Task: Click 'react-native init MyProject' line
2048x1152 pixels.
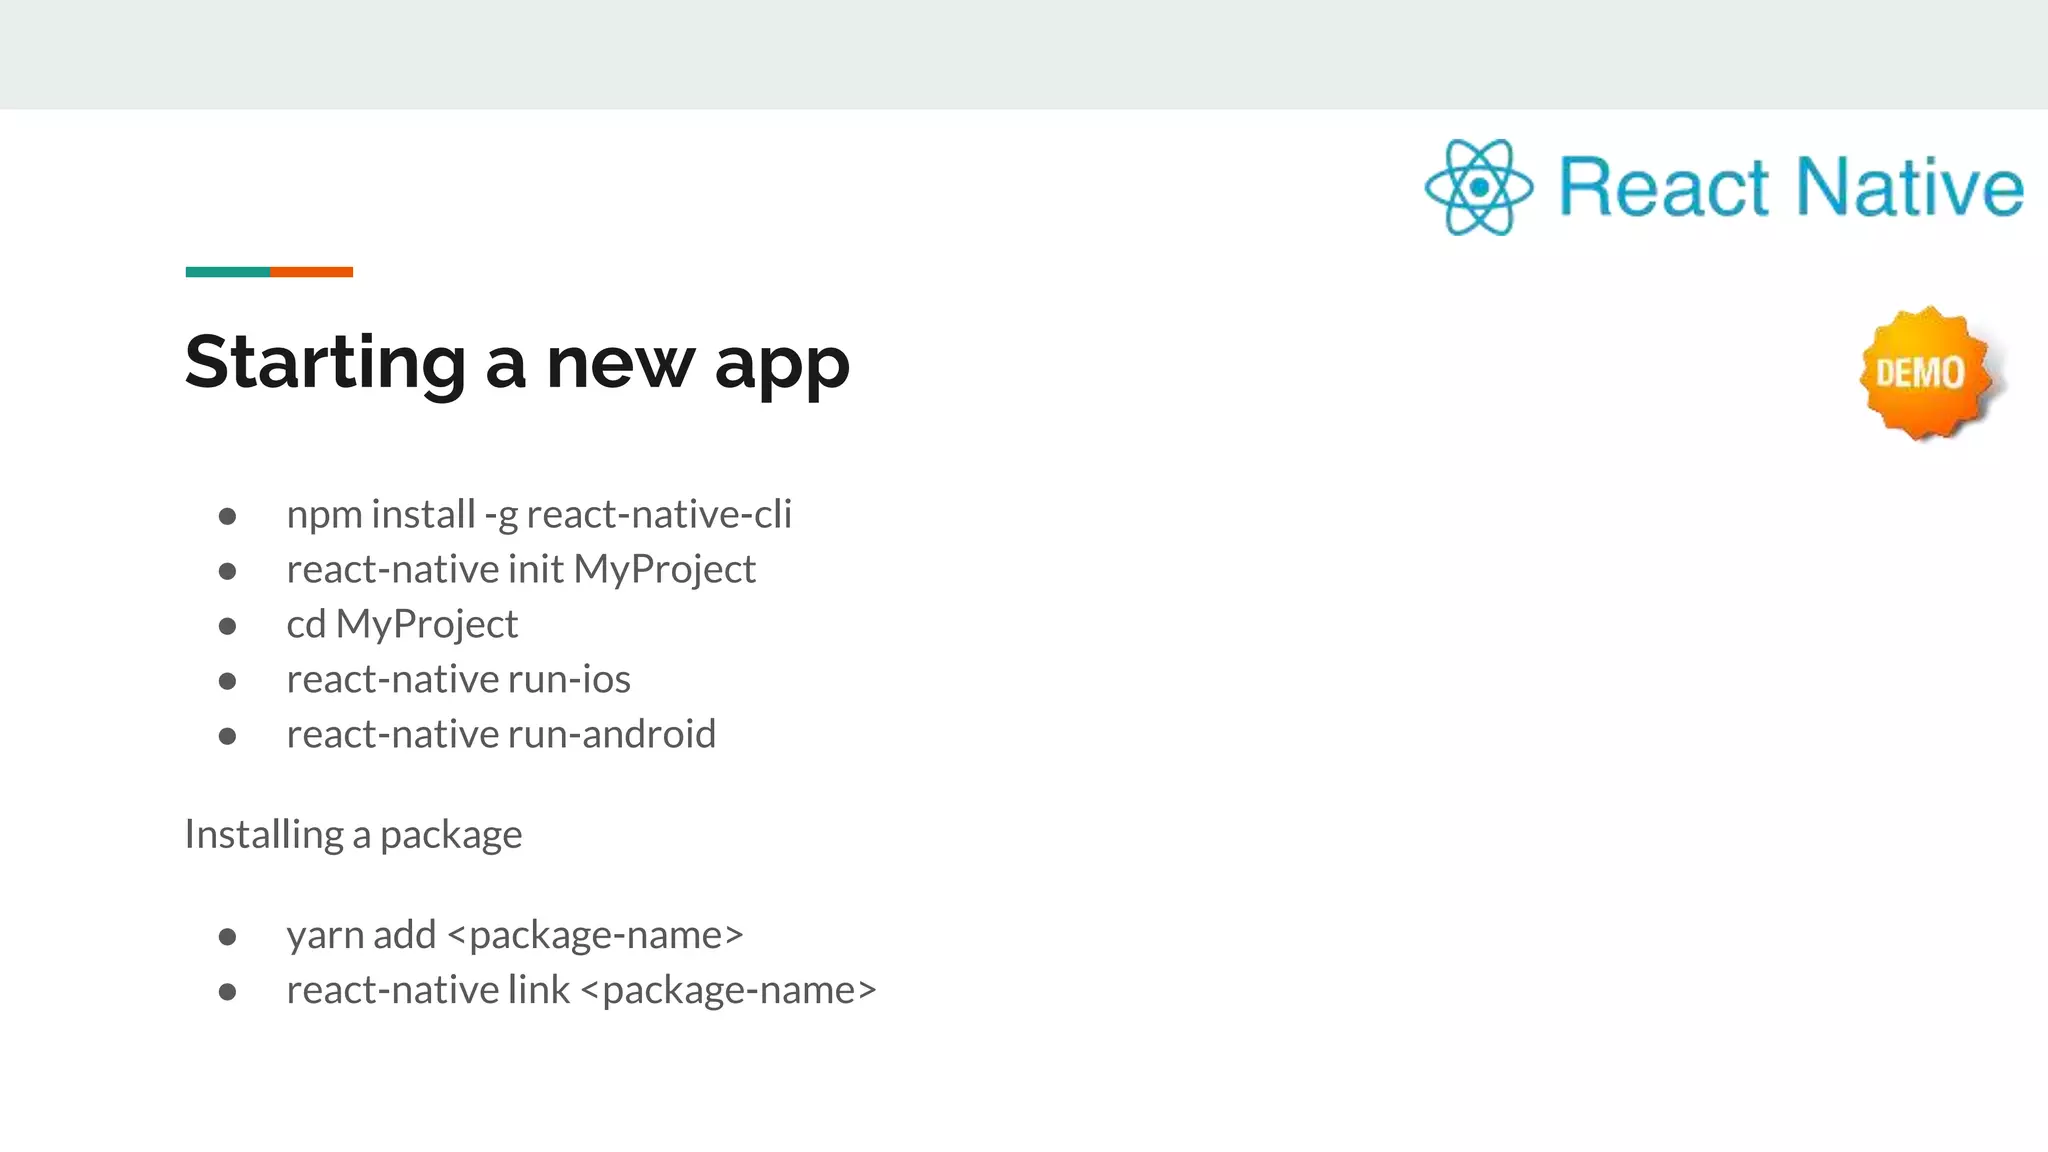Action: pyautogui.click(x=521, y=569)
